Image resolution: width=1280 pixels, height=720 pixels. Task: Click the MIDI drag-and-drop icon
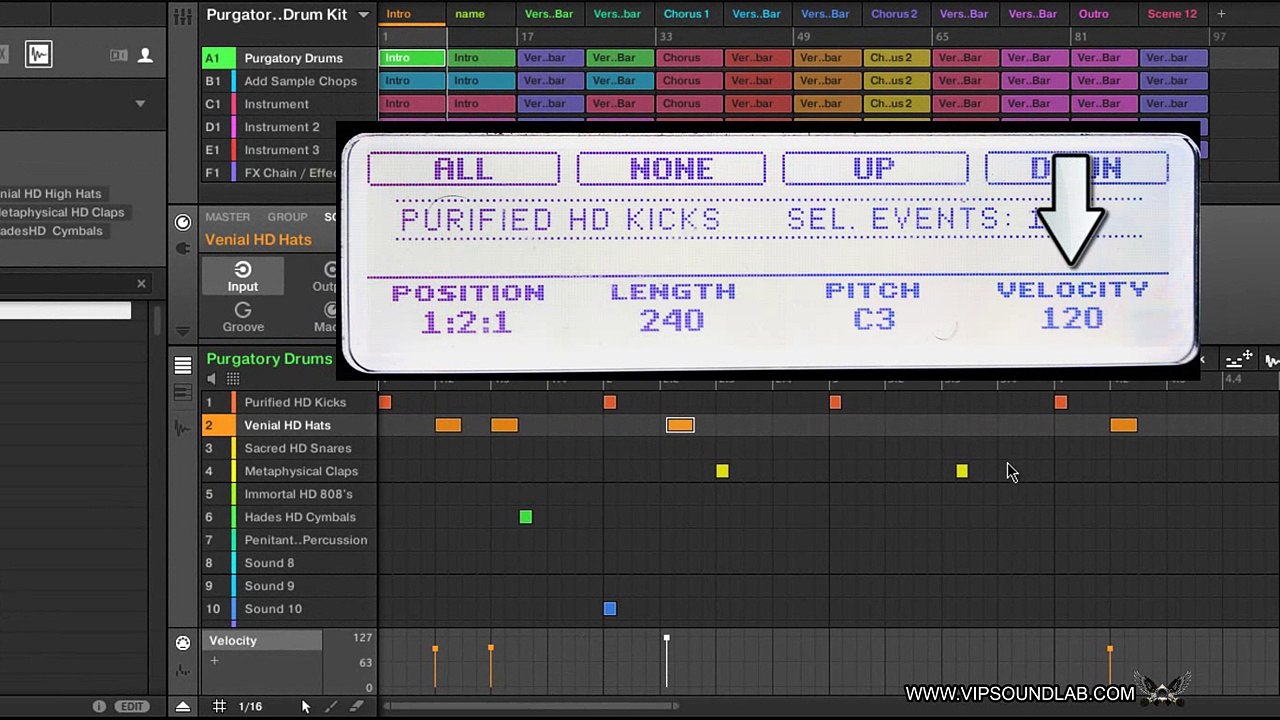point(1239,359)
